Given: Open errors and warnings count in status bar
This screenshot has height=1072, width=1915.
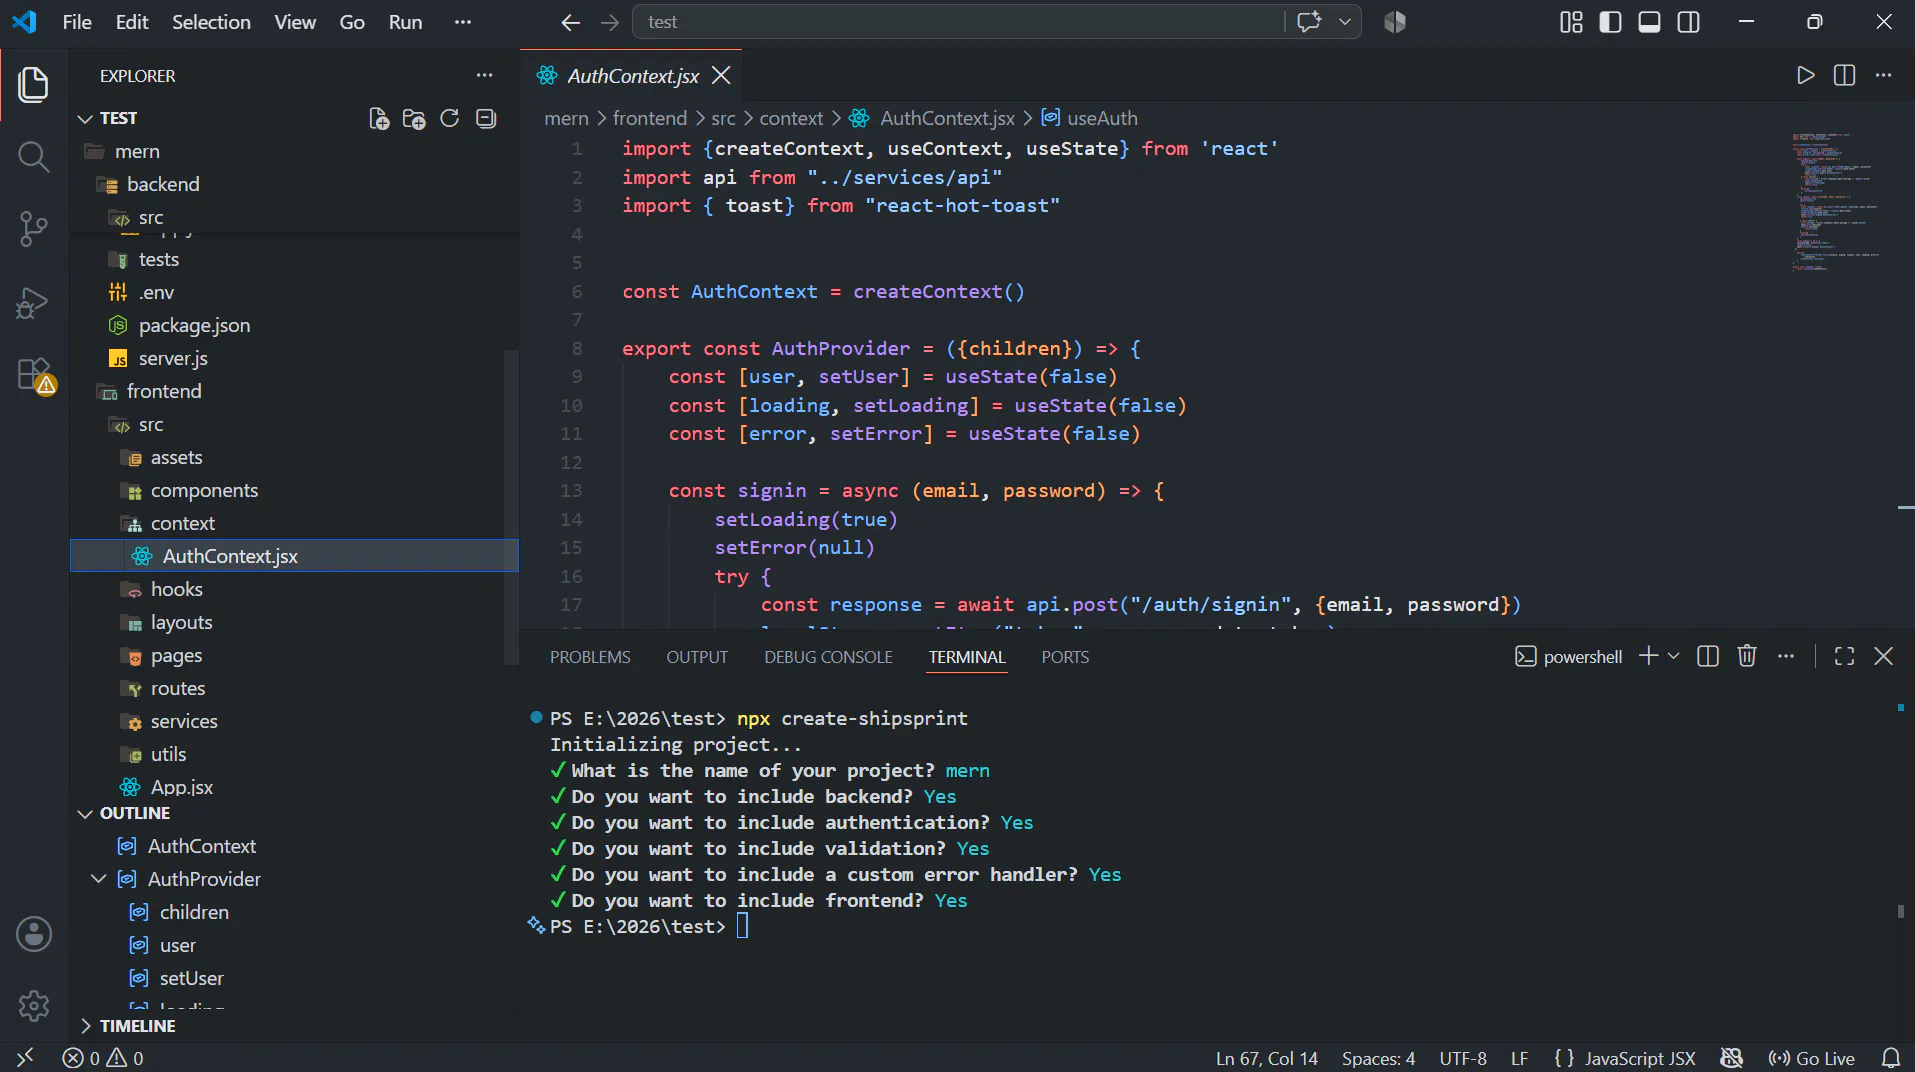Looking at the screenshot, I should click(x=103, y=1058).
